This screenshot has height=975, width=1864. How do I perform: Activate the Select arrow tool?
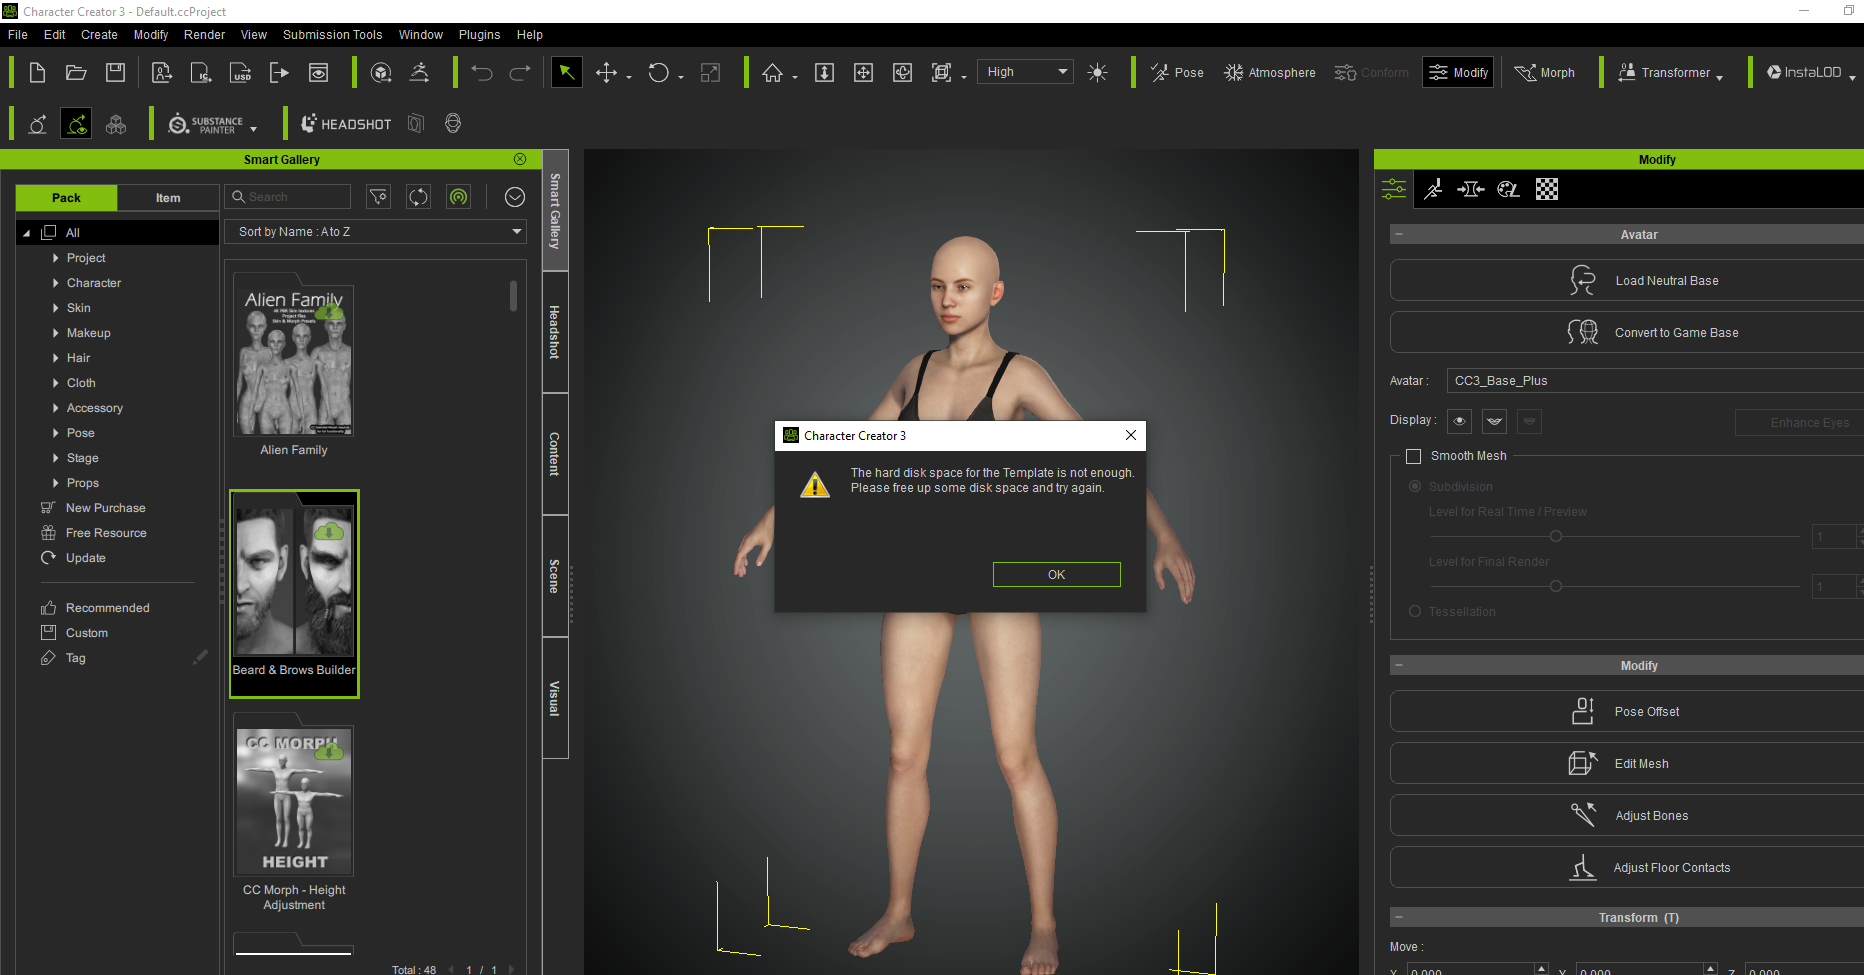click(567, 72)
